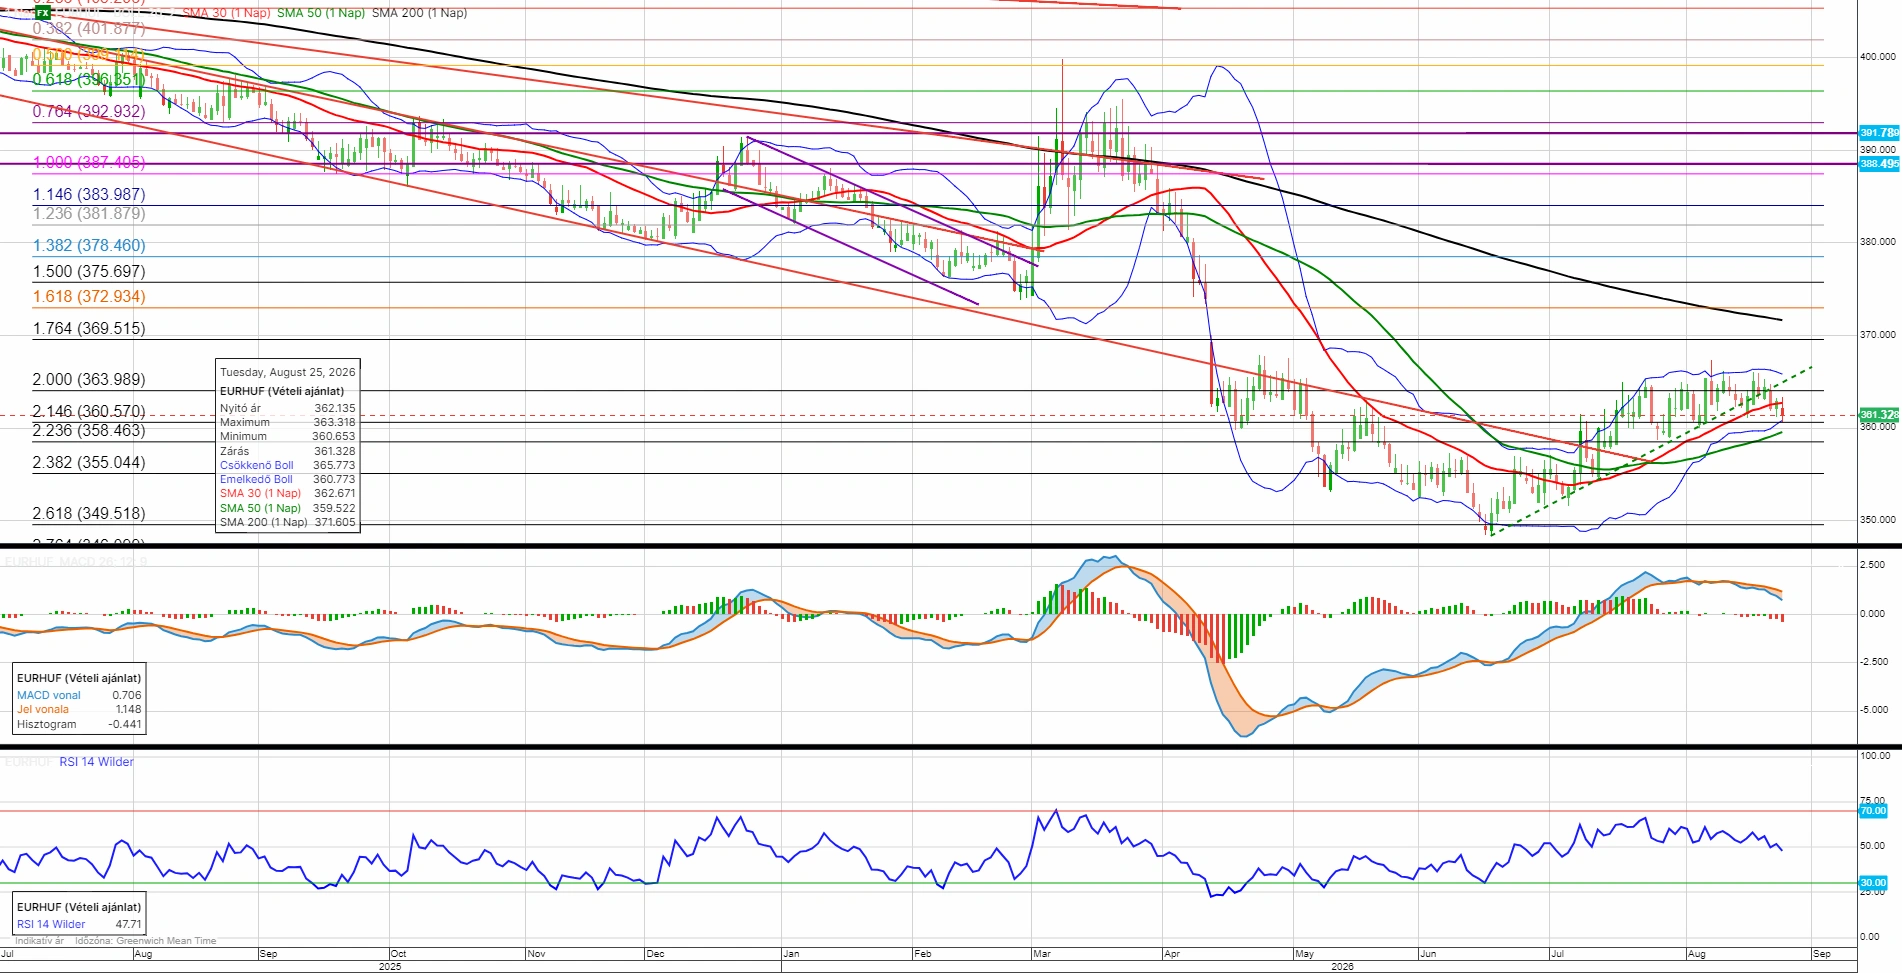1902x973 pixels.
Task: Click the 1.382 (378.460) Fibonacci level label
Action: 89,246
